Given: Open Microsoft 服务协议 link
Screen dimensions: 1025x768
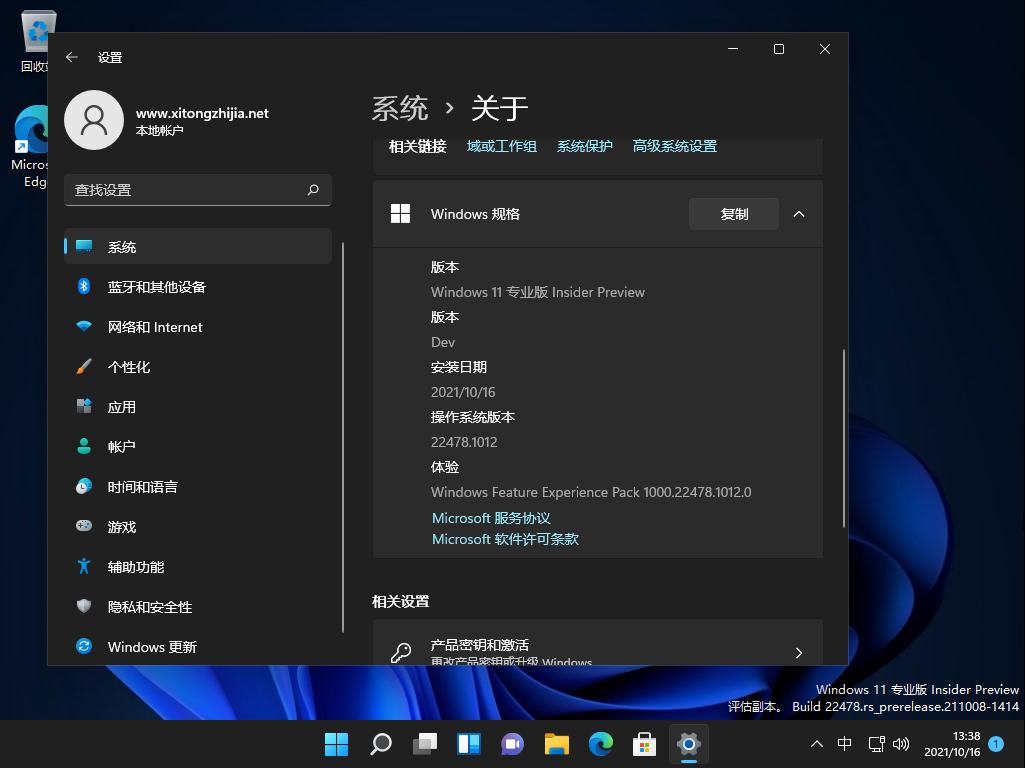Looking at the screenshot, I should [x=491, y=517].
